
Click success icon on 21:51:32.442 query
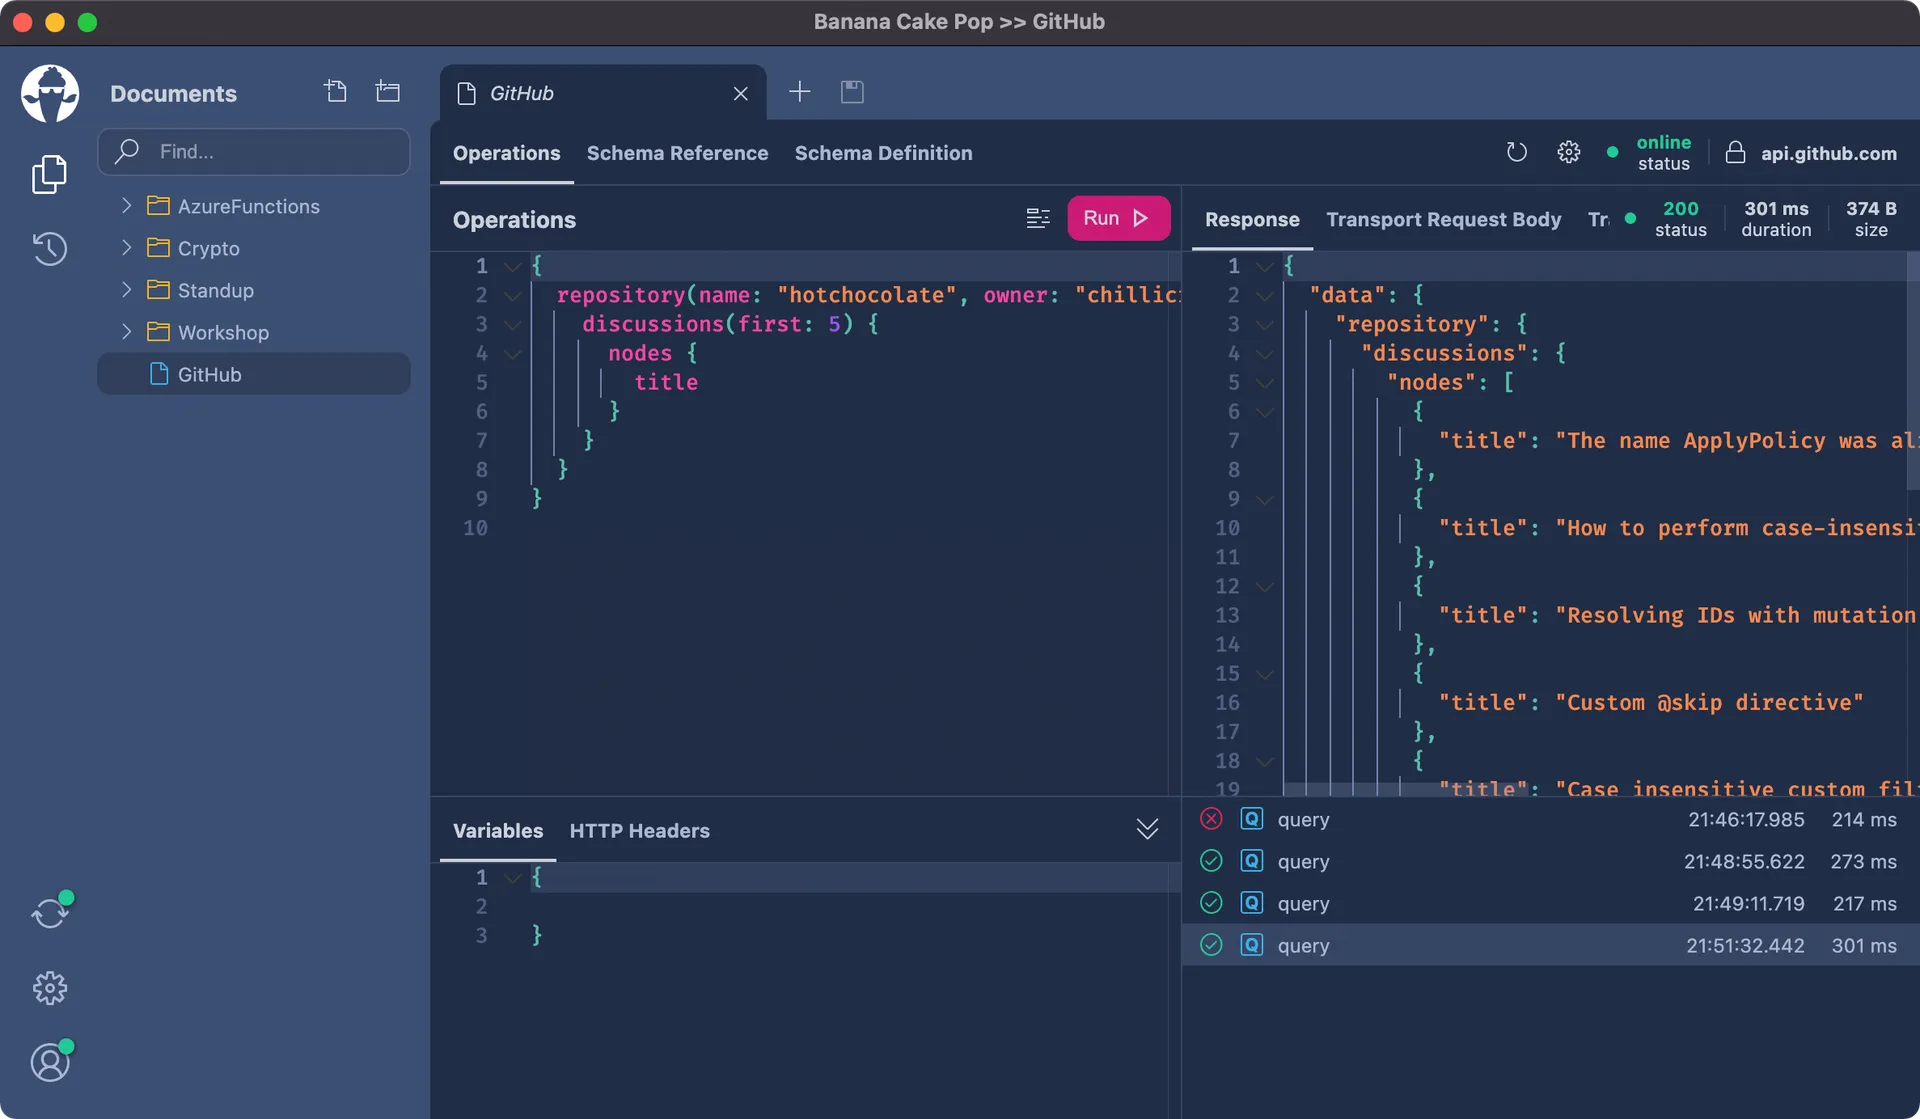[1211, 945]
